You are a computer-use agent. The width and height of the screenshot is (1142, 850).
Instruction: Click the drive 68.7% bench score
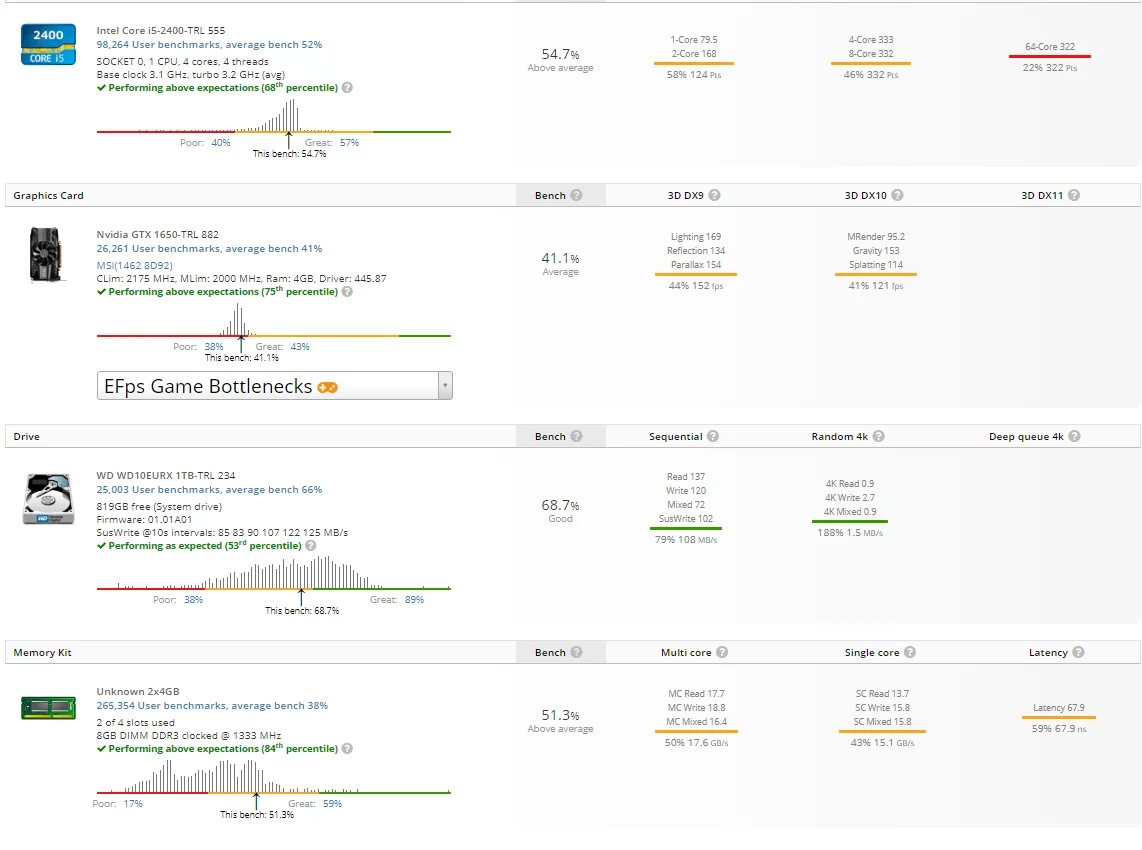pyautogui.click(x=560, y=505)
